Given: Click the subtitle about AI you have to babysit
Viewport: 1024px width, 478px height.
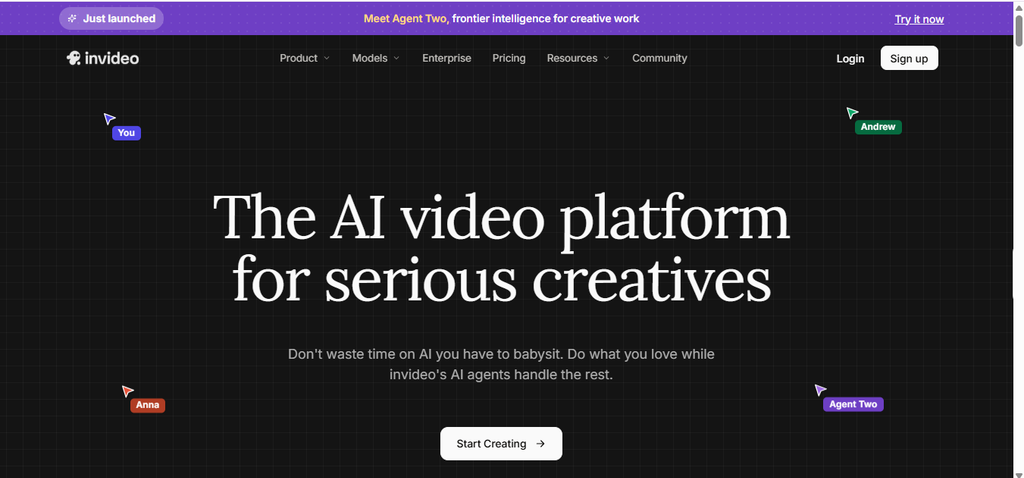Looking at the screenshot, I should 501,365.
